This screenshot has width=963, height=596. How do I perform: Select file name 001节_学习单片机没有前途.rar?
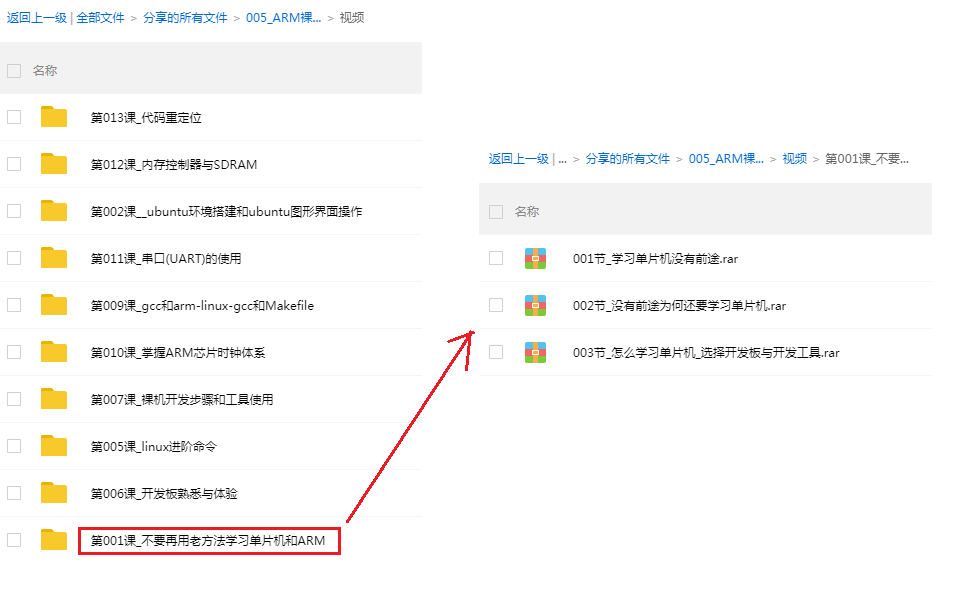(655, 259)
